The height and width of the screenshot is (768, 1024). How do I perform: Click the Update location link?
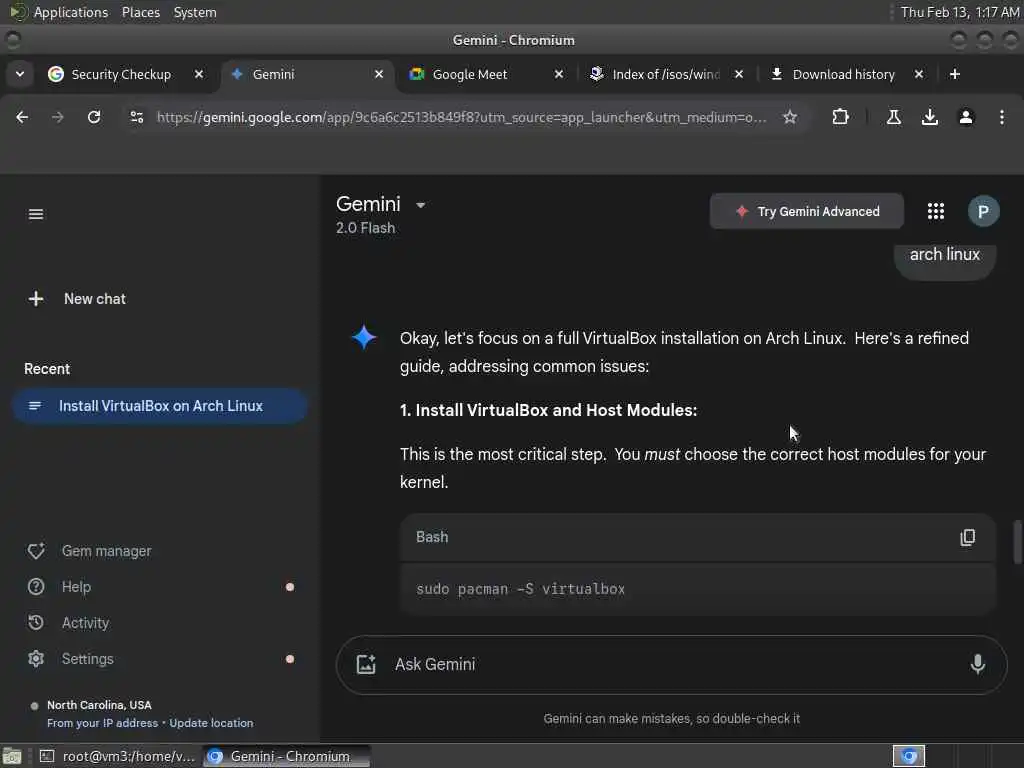point(211,723)
